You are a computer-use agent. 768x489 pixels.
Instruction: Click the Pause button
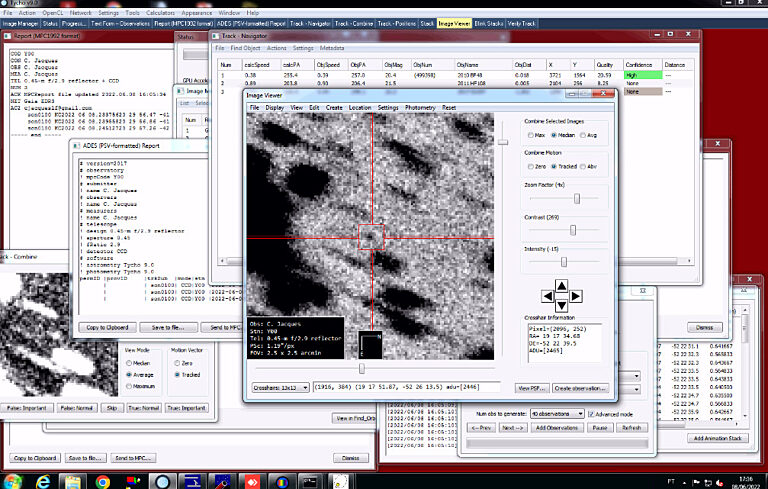coord(600,428)
